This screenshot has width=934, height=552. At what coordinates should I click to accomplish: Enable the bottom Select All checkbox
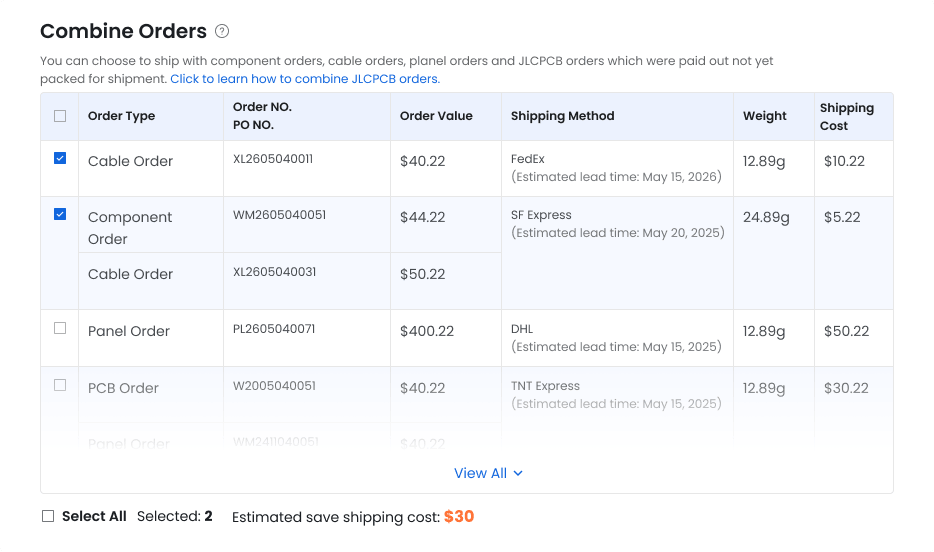pos(48,516)
